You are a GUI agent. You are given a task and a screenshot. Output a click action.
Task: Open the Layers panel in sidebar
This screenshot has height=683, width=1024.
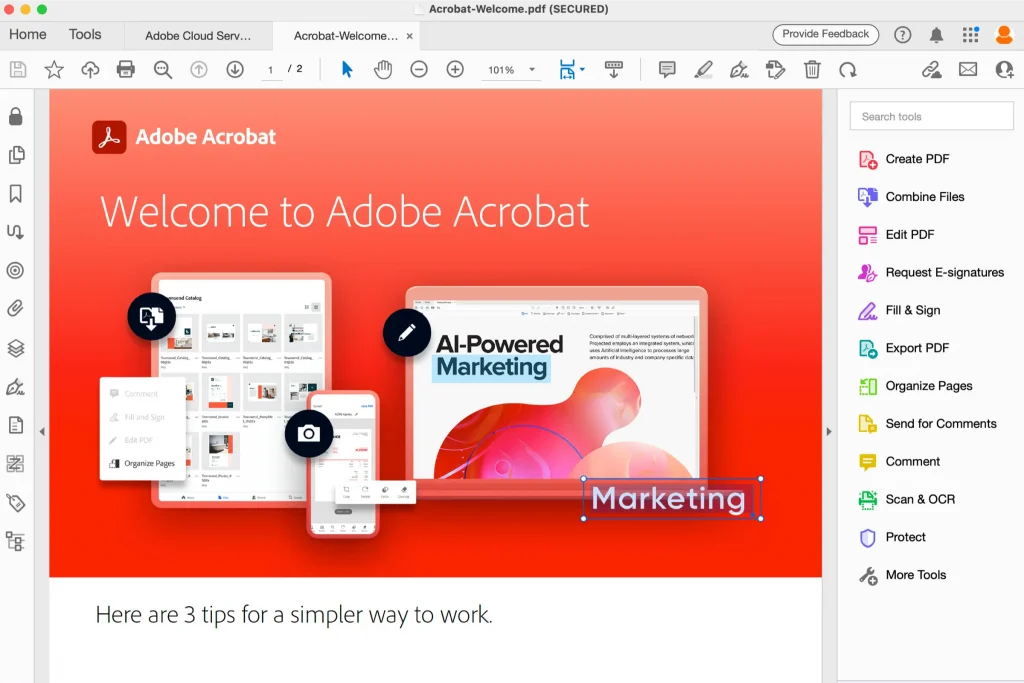click(15, 348)
